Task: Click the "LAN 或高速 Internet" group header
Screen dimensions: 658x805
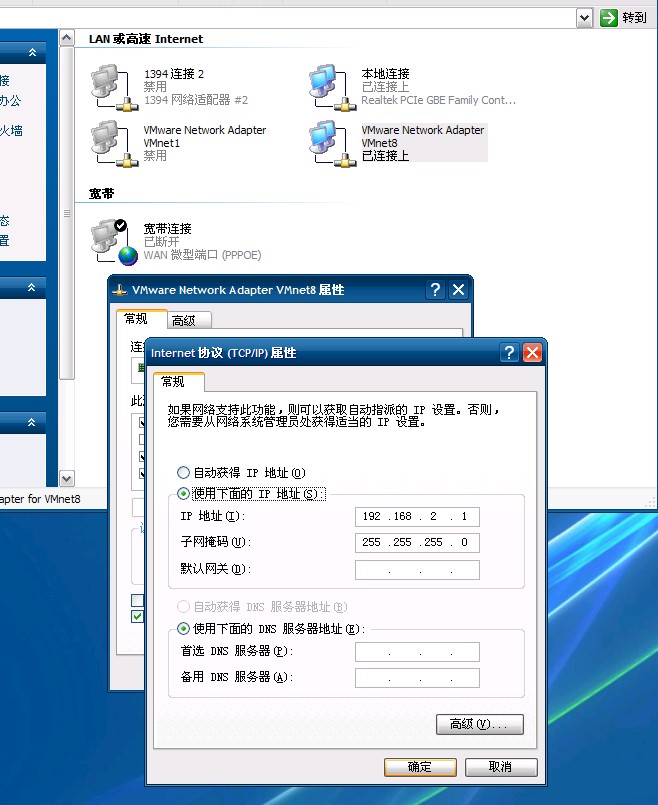Action: pos(146,39)
